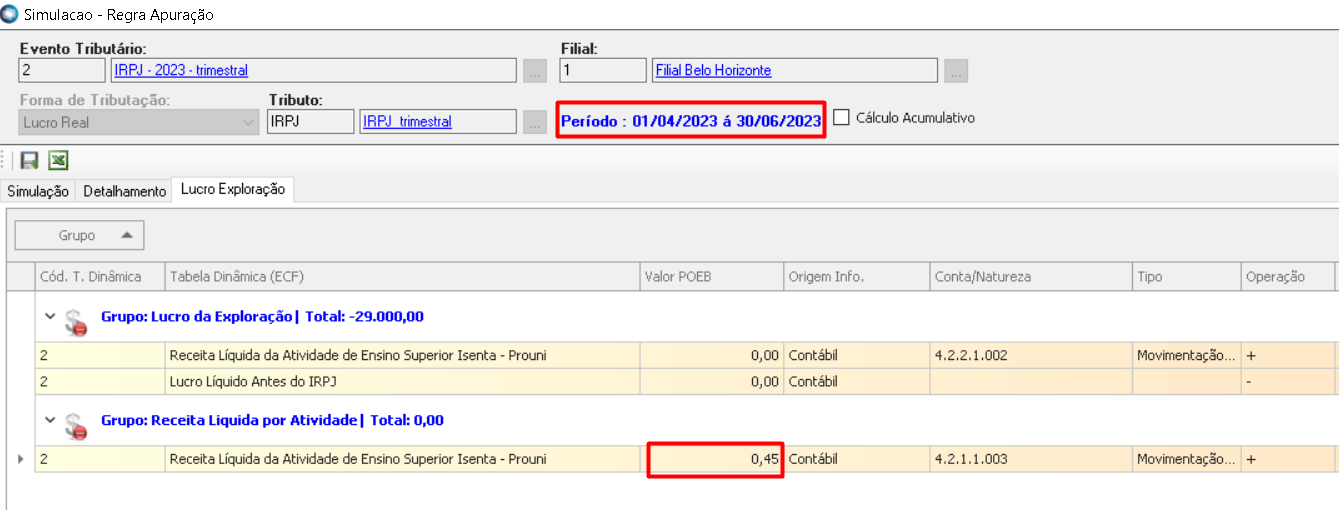Open the IRPJ - 2023 - trimestral link
The width and height of the screenshot is (1339, 510).
pyautogui.click(x=181, y=70)
